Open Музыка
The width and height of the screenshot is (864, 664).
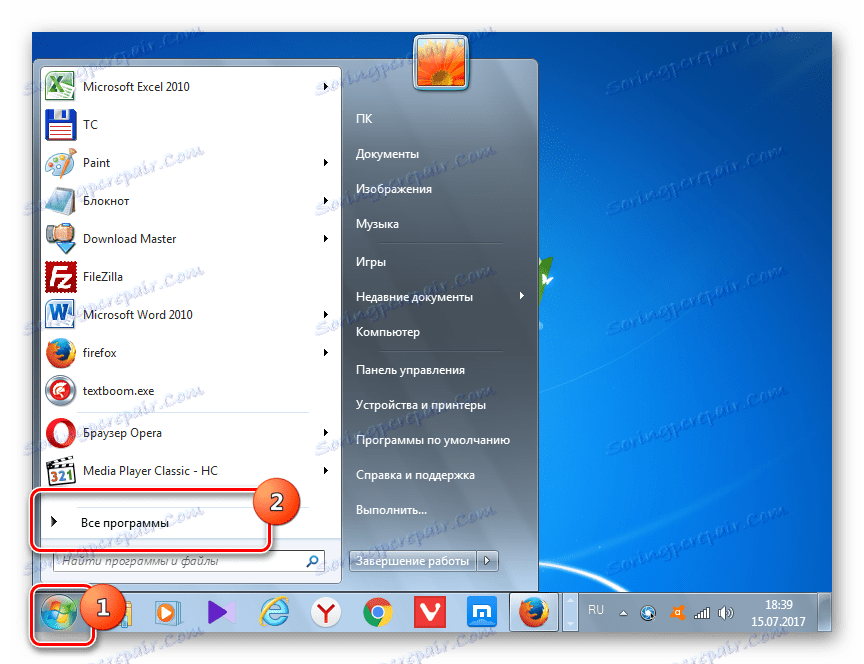pos(377,224)
